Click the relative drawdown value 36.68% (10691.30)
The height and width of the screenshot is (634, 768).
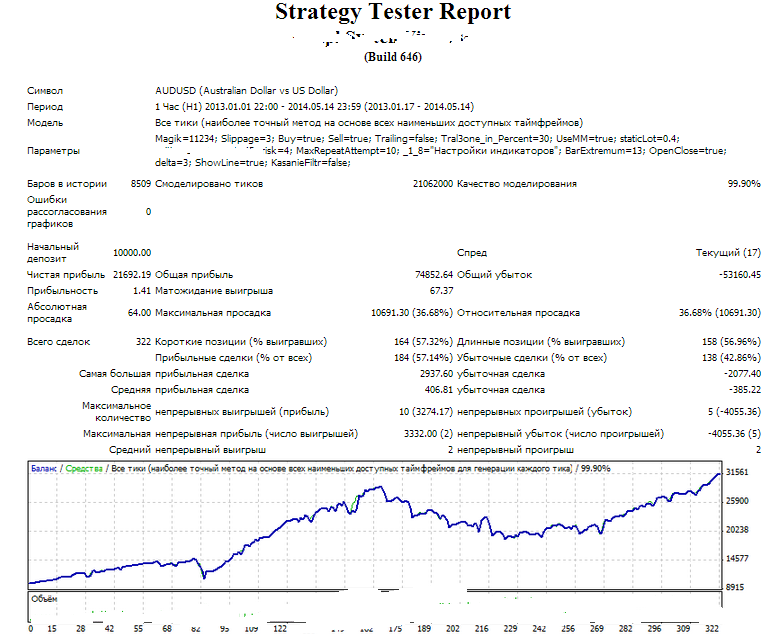(x=720, y=313)
